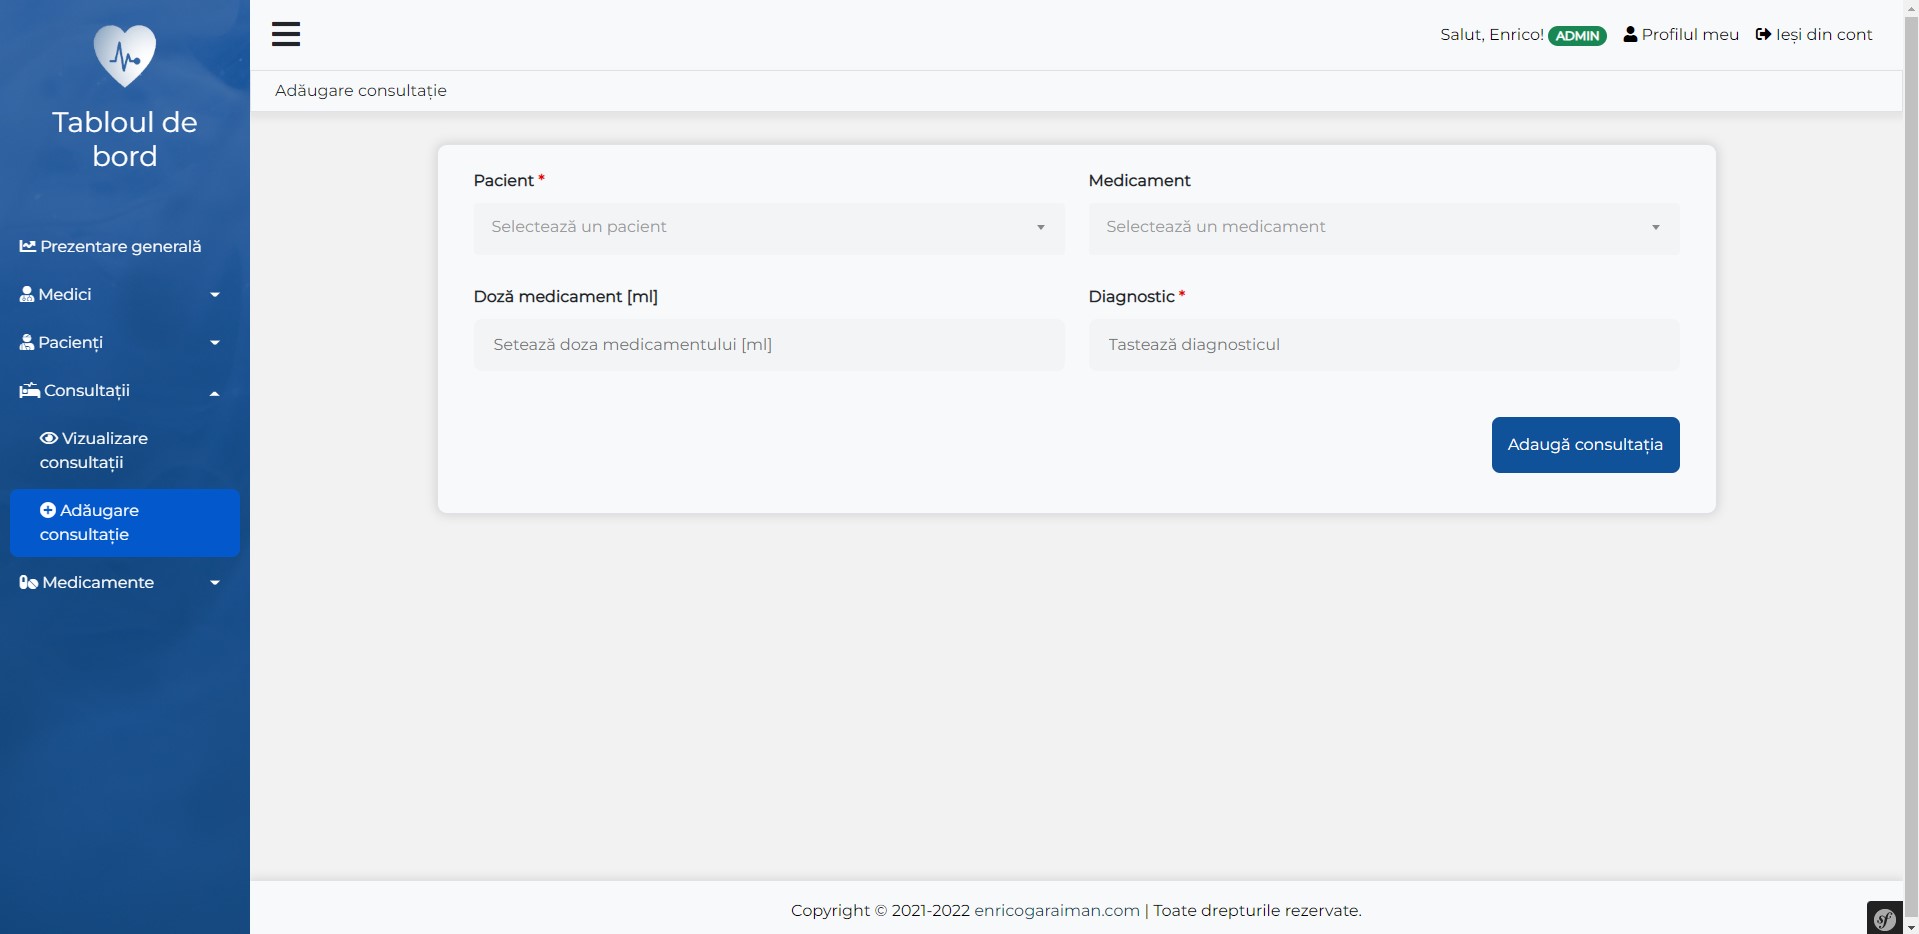The image size is (1919, 934).
Task: Click the plus icon for Adăugare consultație
Action: [48, 509]
